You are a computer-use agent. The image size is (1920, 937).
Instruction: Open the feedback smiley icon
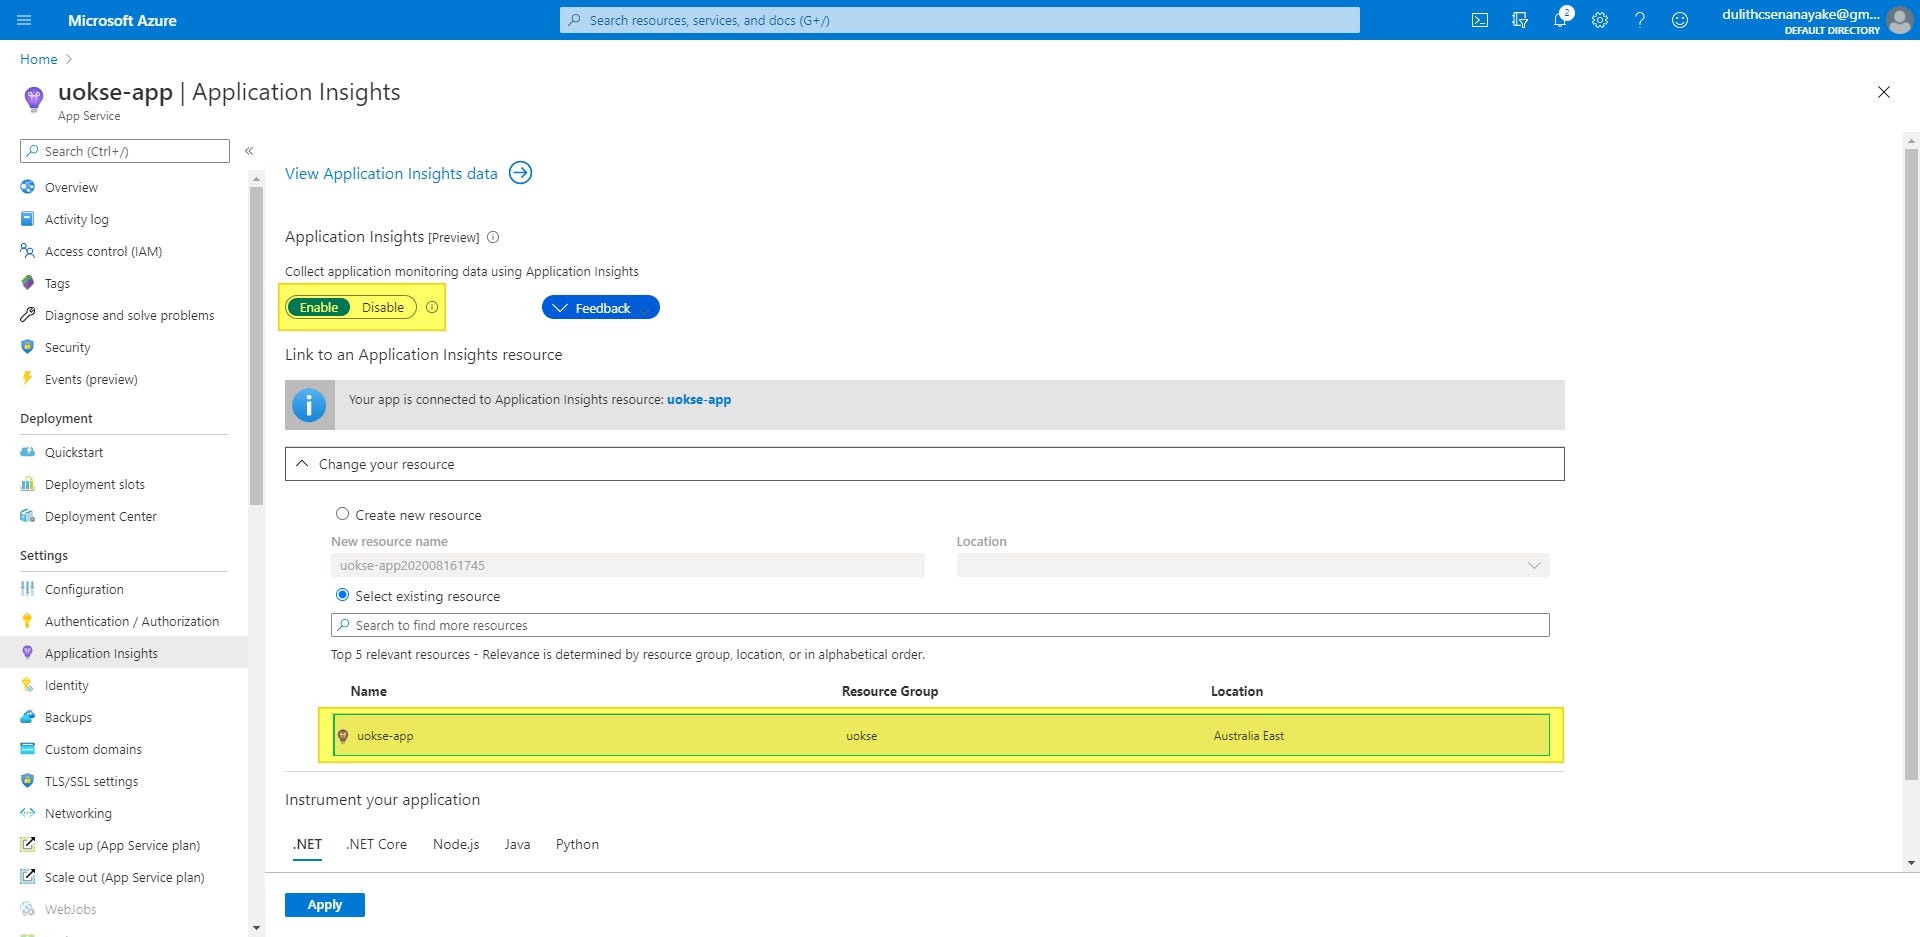tap(1680, 20)
